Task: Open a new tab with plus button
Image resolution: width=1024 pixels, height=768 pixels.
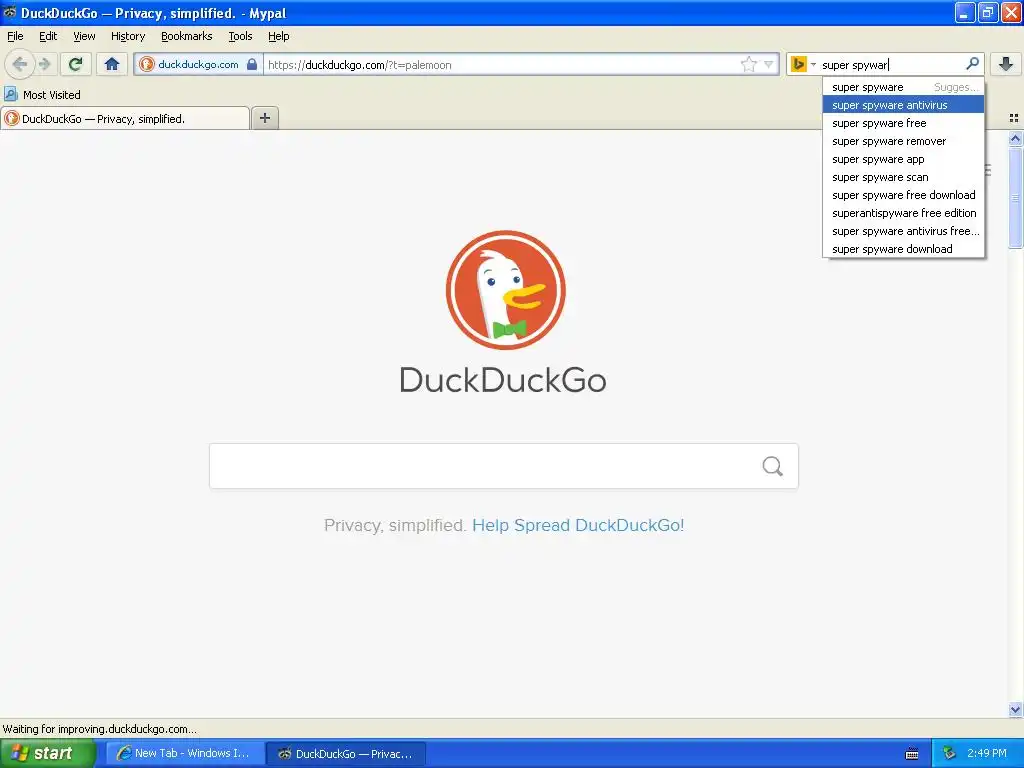Action: point(265,118)
